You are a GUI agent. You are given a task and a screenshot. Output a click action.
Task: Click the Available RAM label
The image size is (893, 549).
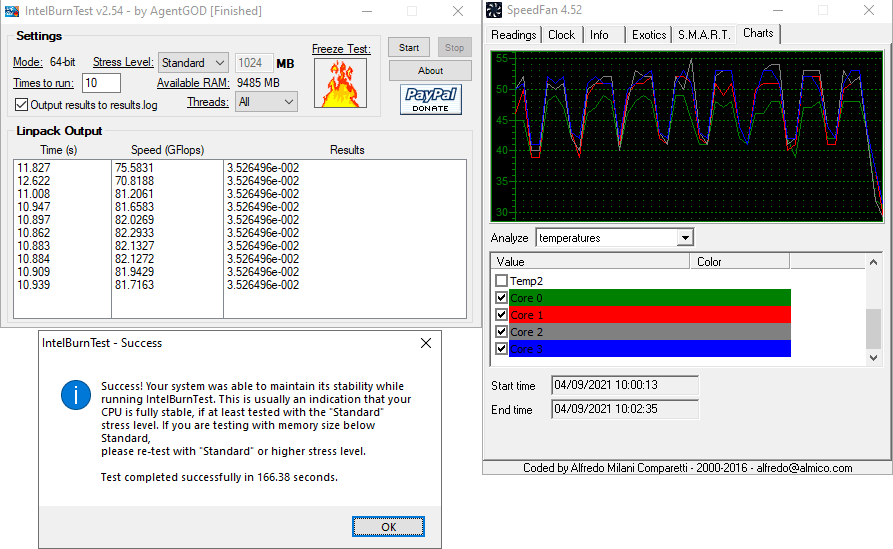193,83
